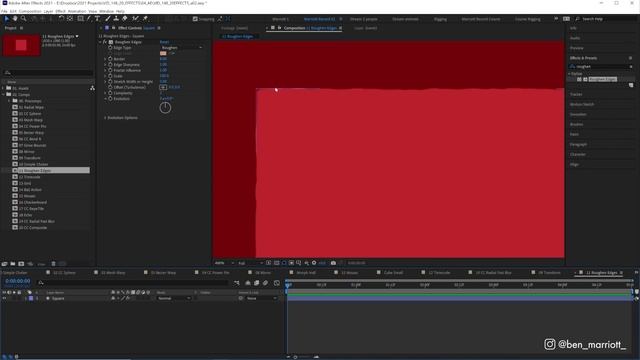Select the Hand tool
Screen dimensions: 640x360
tap(15, 19)
